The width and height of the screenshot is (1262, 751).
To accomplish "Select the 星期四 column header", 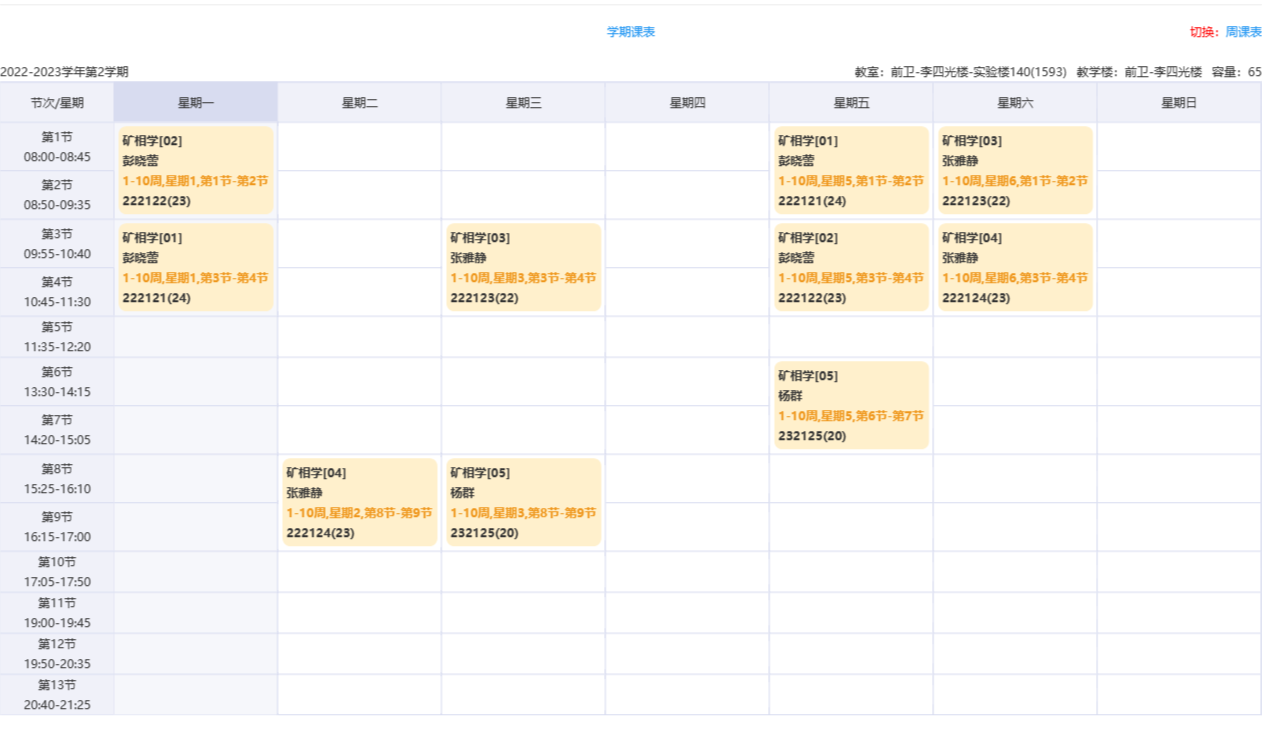I will click(687, 103).
